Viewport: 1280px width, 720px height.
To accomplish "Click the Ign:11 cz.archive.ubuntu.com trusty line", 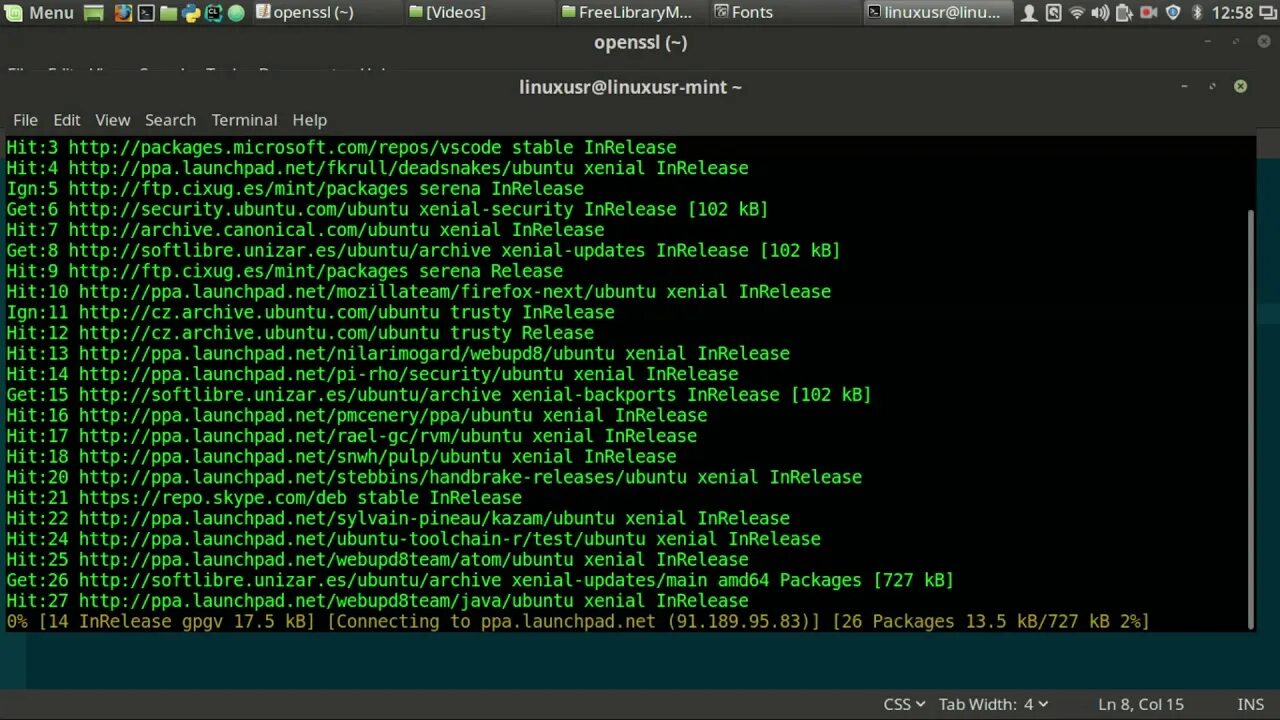I will (x=310, y=312).
